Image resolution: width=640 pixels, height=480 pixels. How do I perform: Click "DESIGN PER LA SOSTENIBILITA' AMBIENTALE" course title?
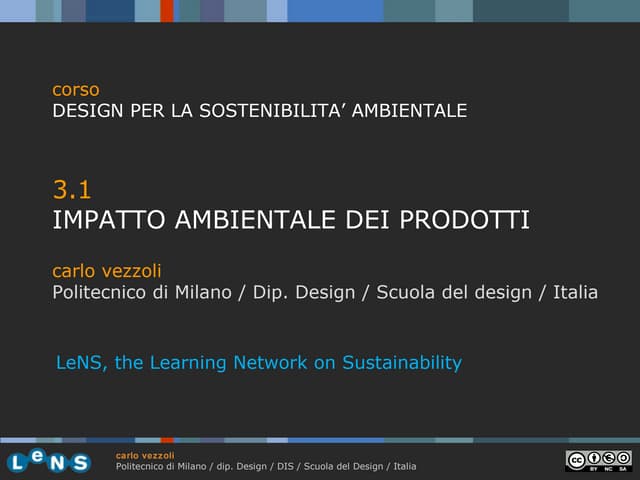click(x=259, y=111)
